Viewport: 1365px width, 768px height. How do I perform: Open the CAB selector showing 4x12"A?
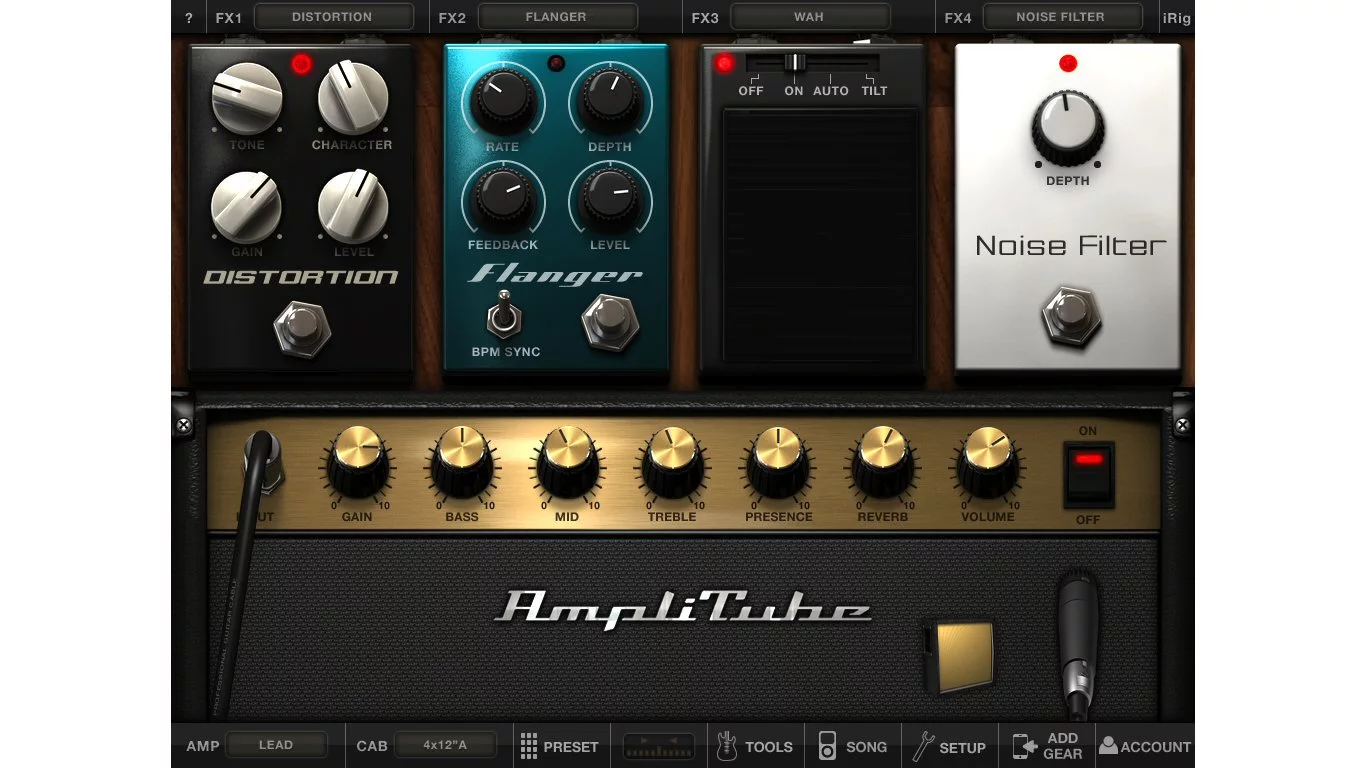coord(447,744)
